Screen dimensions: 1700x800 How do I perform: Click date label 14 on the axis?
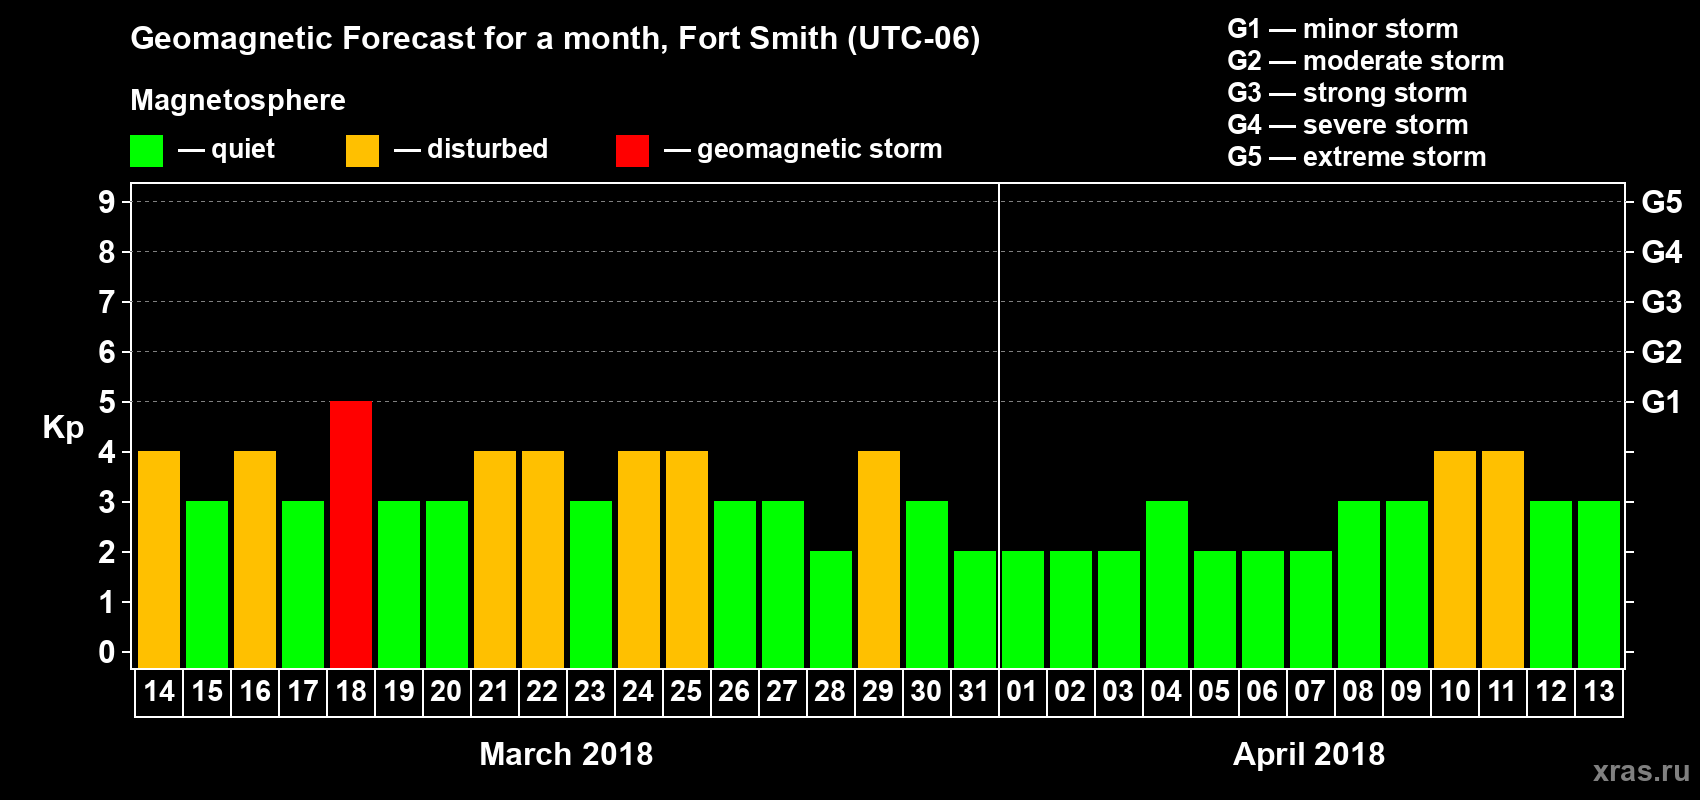pos(159,692)
